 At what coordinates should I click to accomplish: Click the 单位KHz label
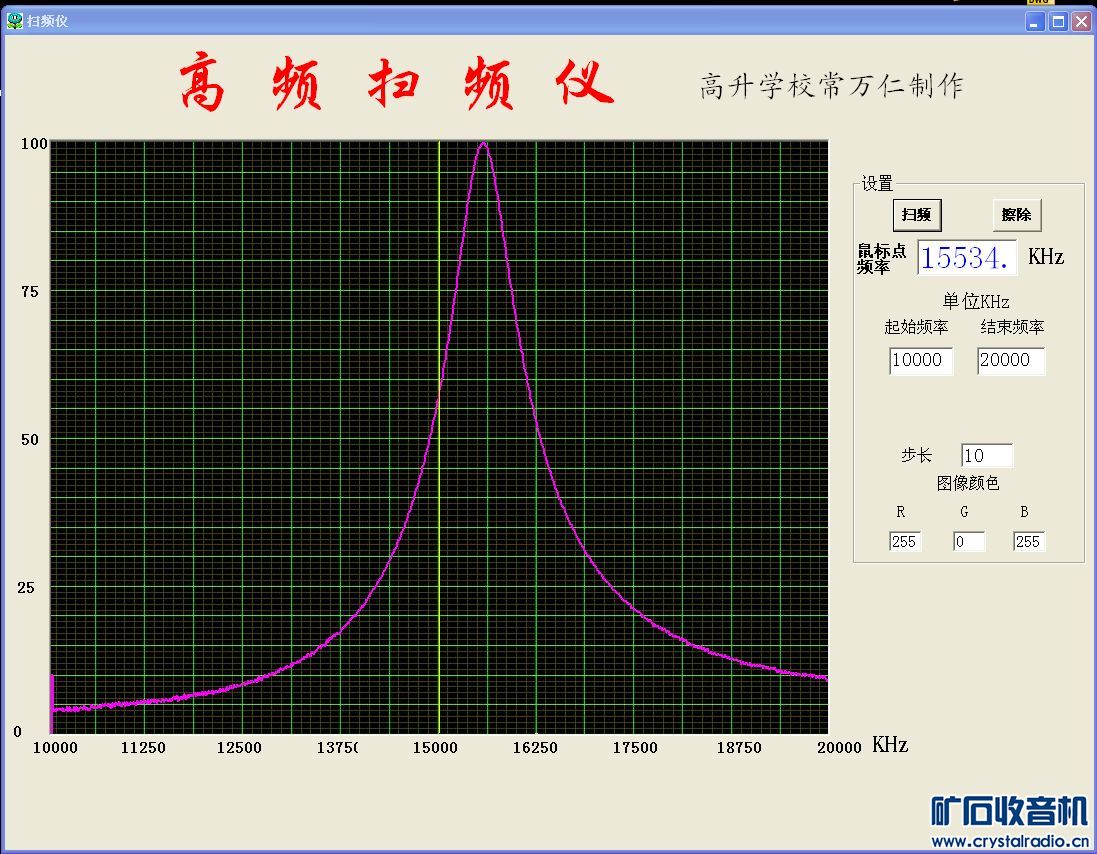coord(976,301)
